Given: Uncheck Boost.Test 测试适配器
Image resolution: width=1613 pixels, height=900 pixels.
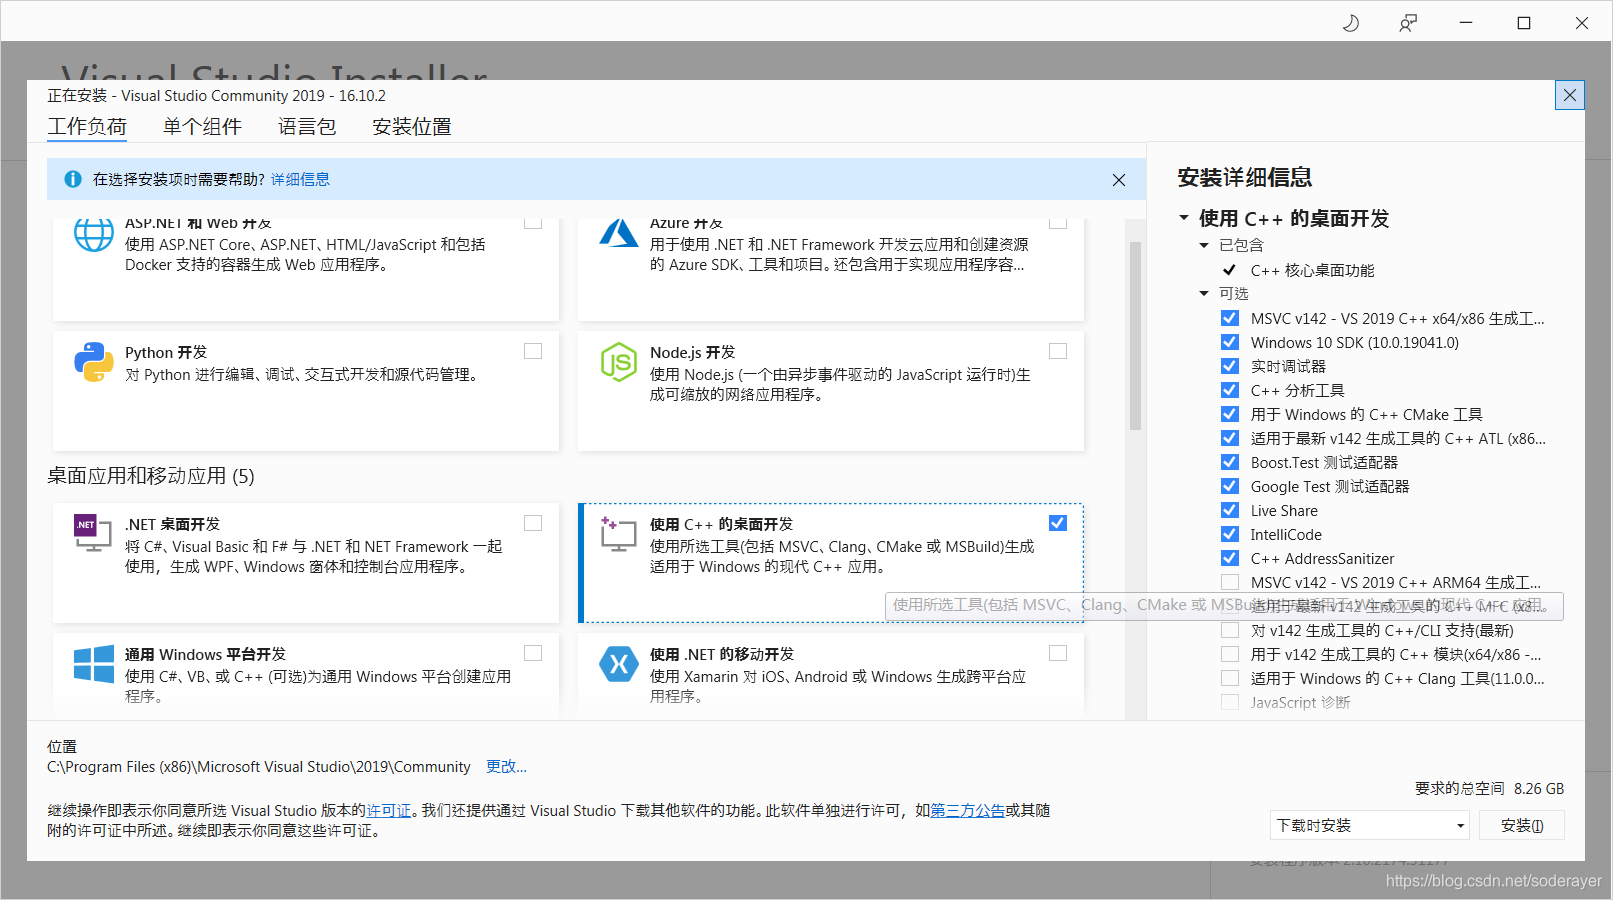Looking at the screenshot, I should pos(1230,462).
